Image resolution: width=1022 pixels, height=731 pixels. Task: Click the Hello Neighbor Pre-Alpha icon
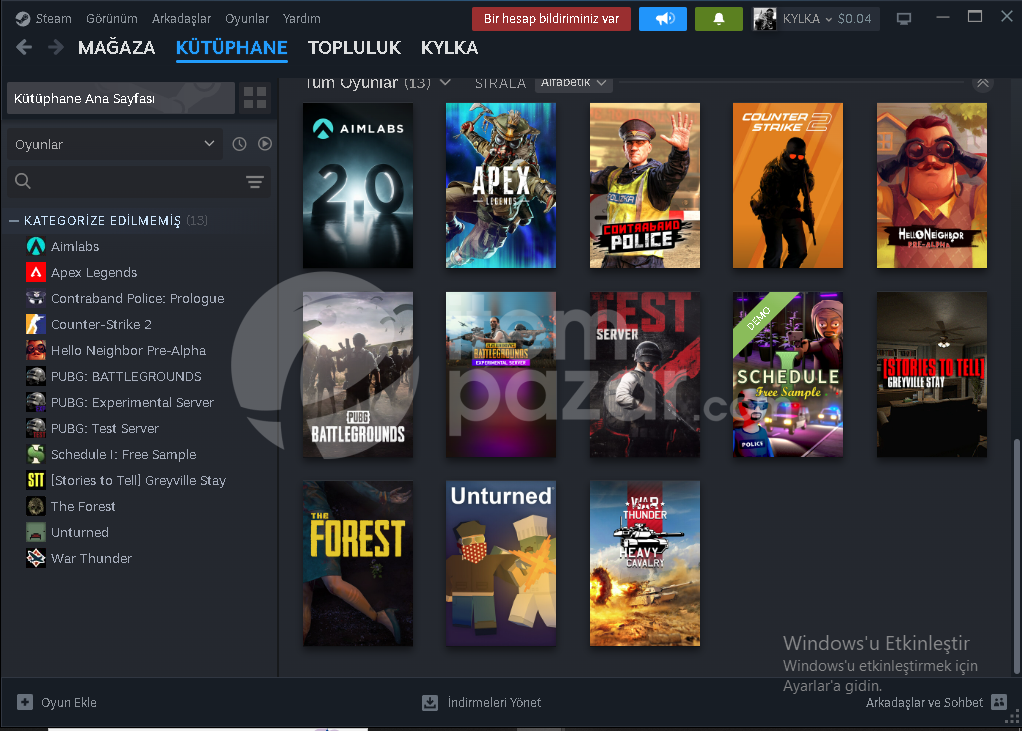pos(36,351)
